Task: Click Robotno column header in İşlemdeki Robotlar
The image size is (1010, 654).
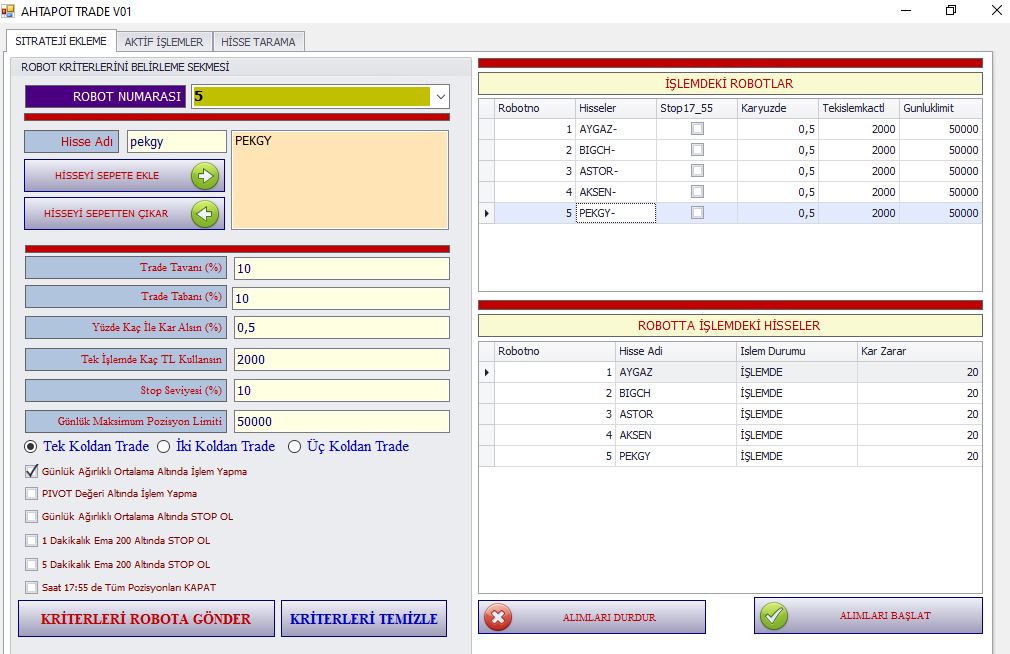Action: pyautogui.click(x=535, y=108)
